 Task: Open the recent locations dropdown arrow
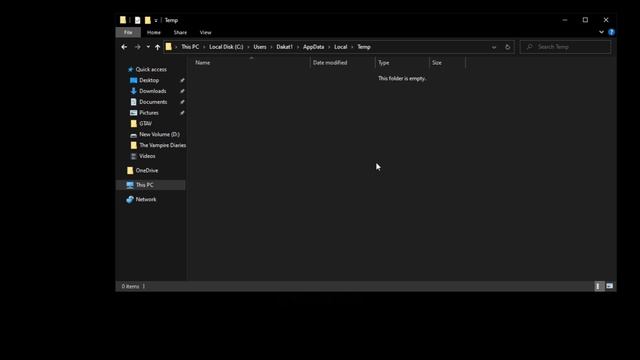(x=148, y=47)
